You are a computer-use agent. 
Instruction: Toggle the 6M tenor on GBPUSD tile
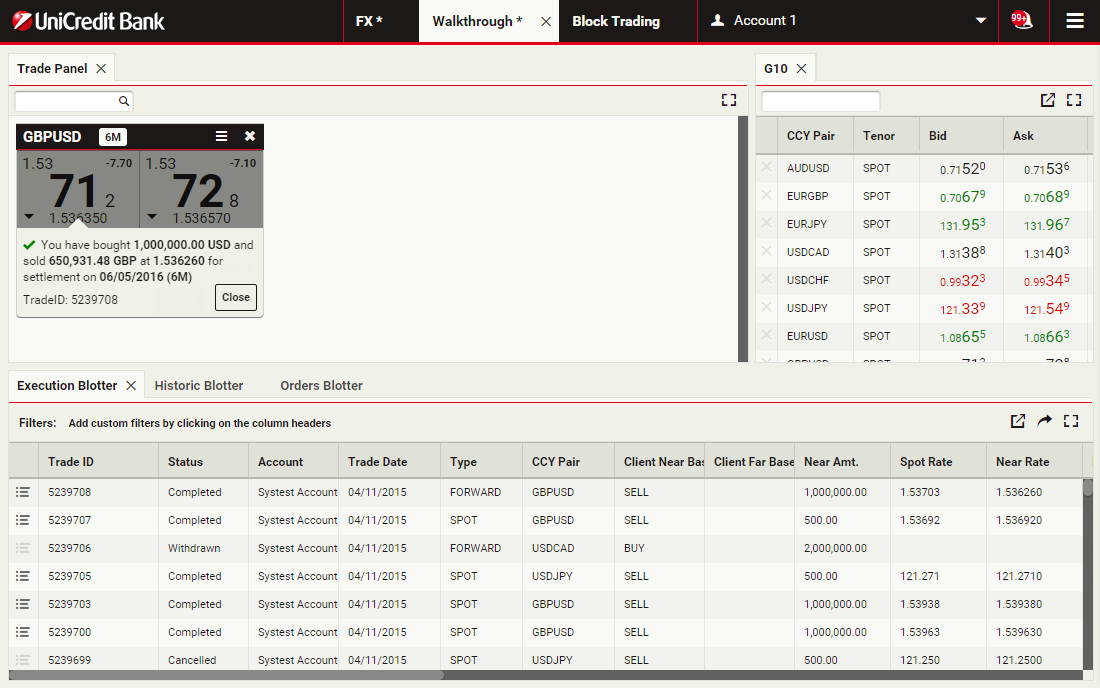(x=113, y=137)
